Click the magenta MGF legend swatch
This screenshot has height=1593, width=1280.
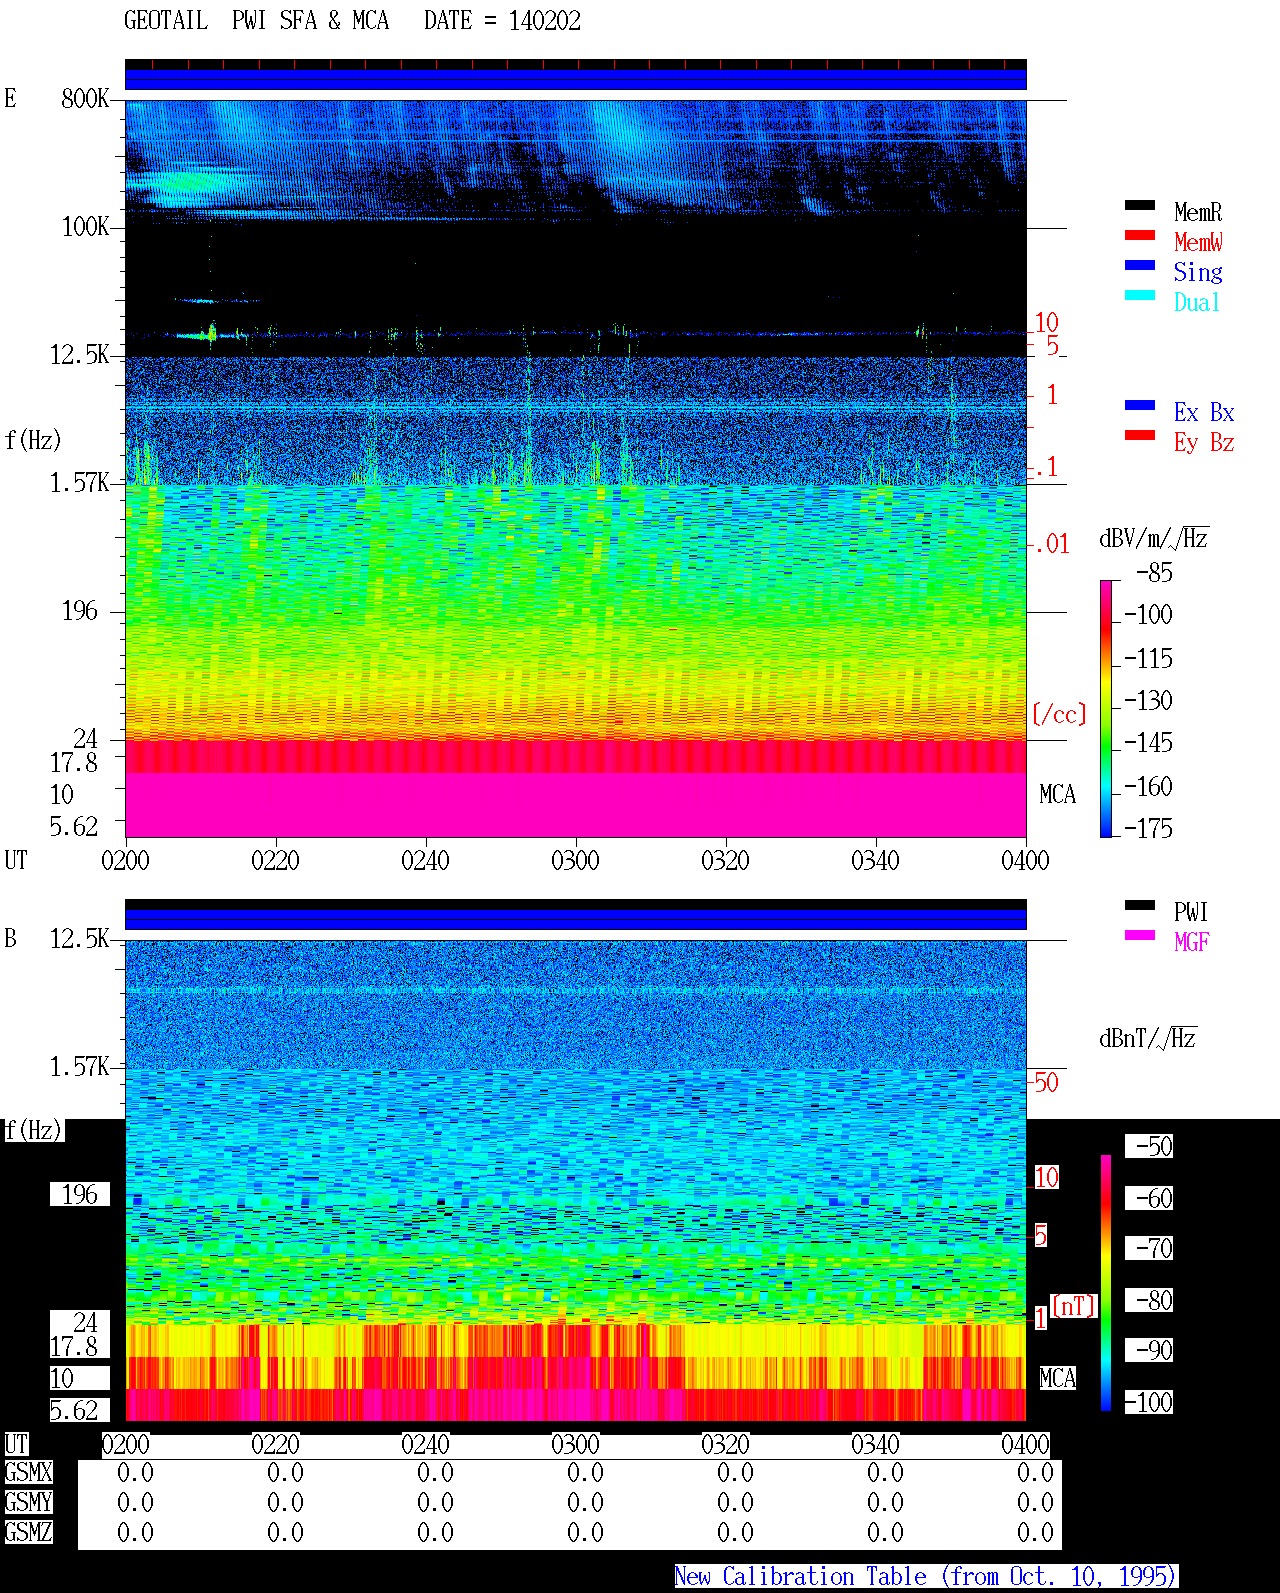1140,935
